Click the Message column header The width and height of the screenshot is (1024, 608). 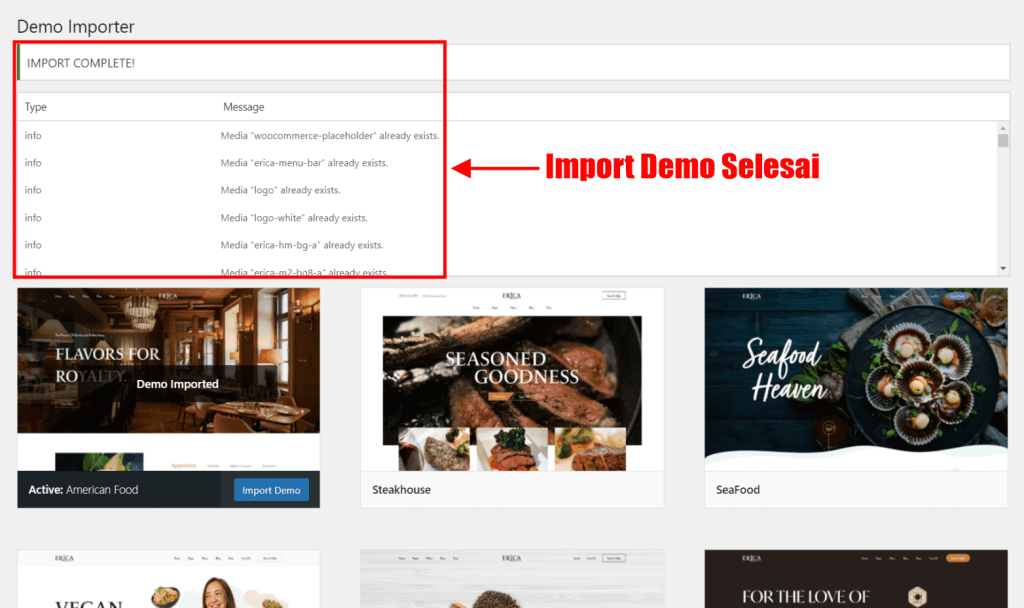point(243,107)
